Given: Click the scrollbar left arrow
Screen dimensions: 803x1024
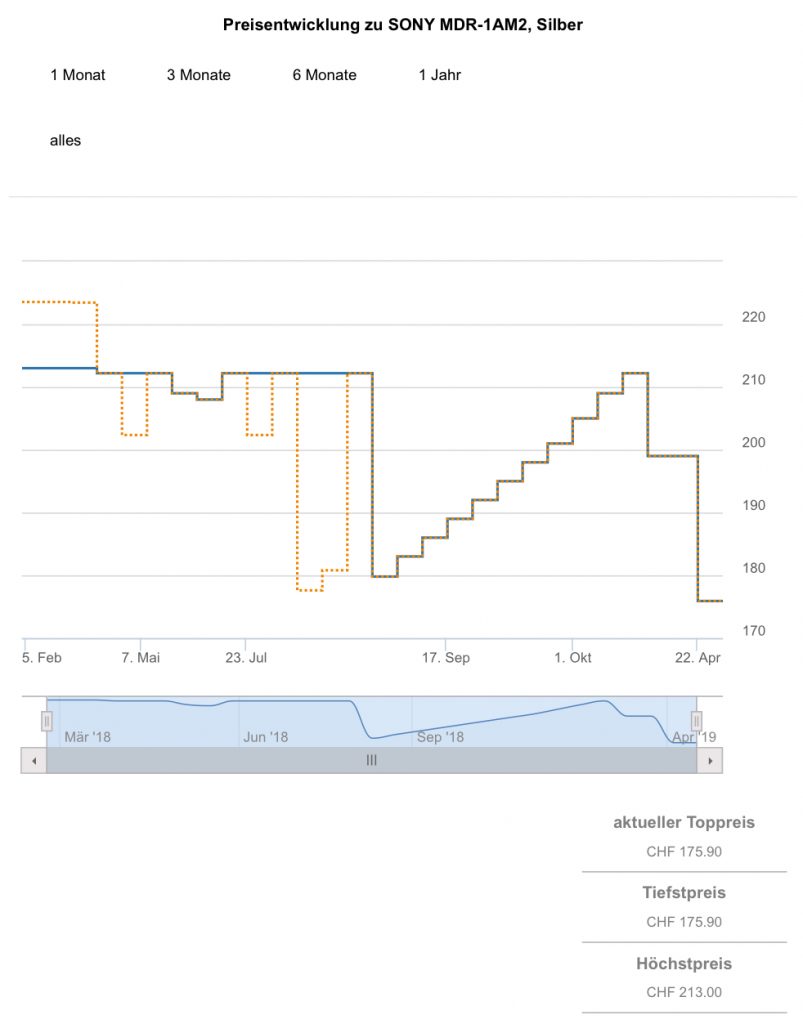Looking at the screenshot, I should [33, 760].
